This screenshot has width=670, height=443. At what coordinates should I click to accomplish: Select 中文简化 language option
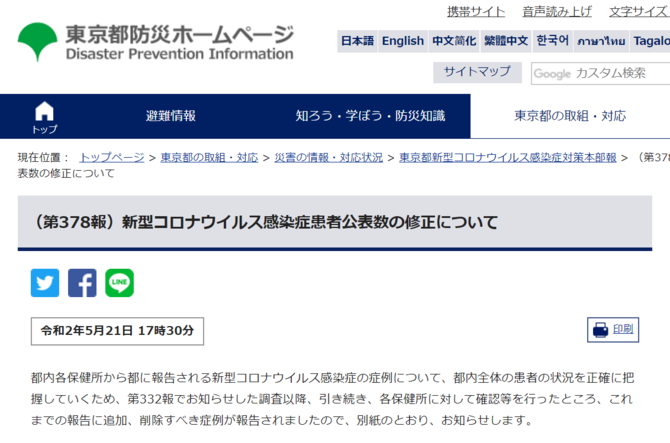(454, 41)
